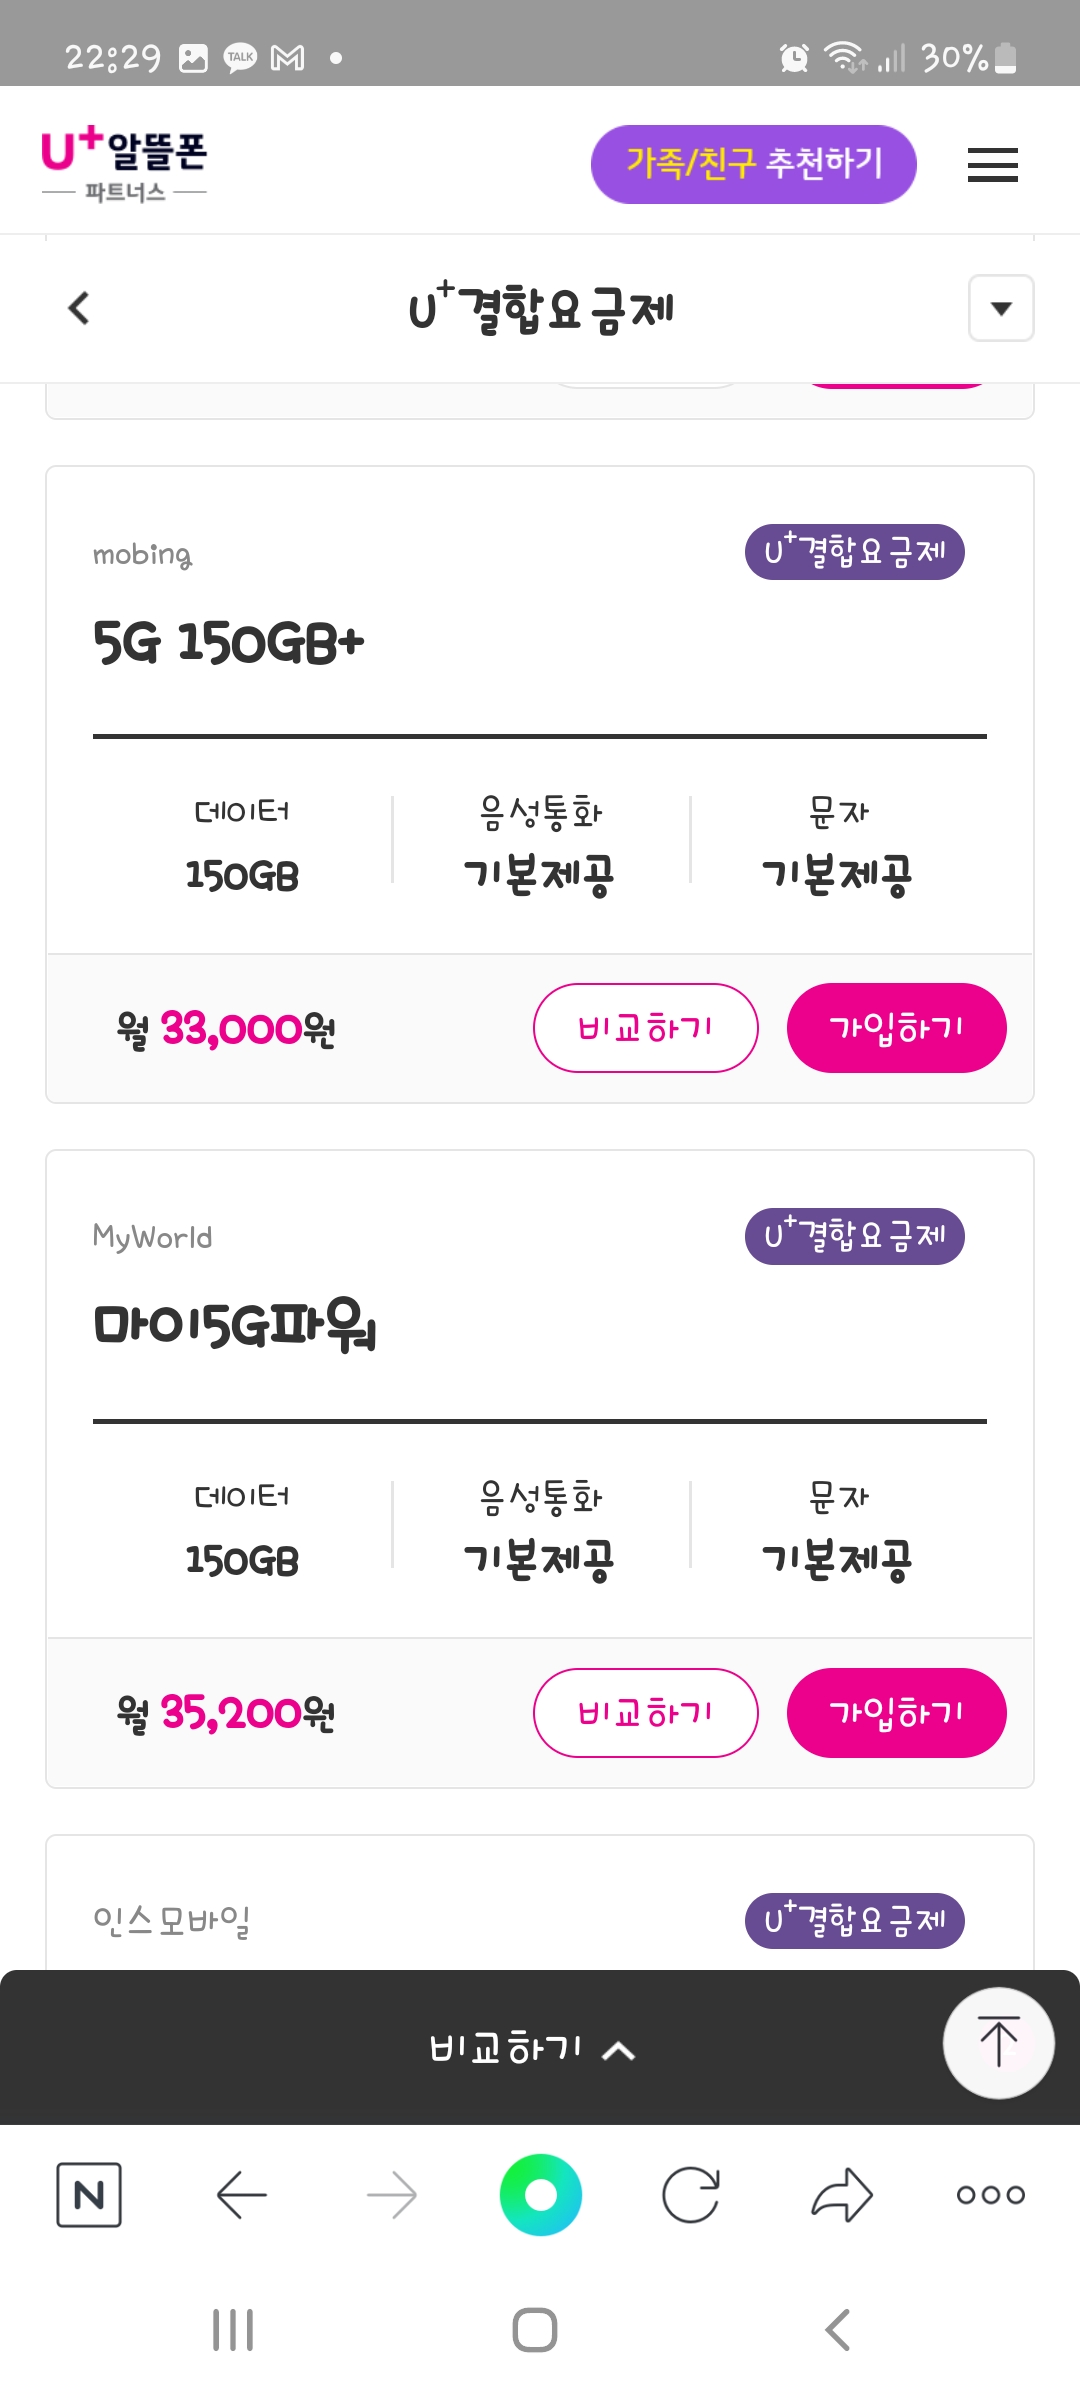The height and width of the screenshot is (2400, 1080).
Task: Tap 가입하기 for the 33,000원 plan
Action: click(x=896, y=1028)
